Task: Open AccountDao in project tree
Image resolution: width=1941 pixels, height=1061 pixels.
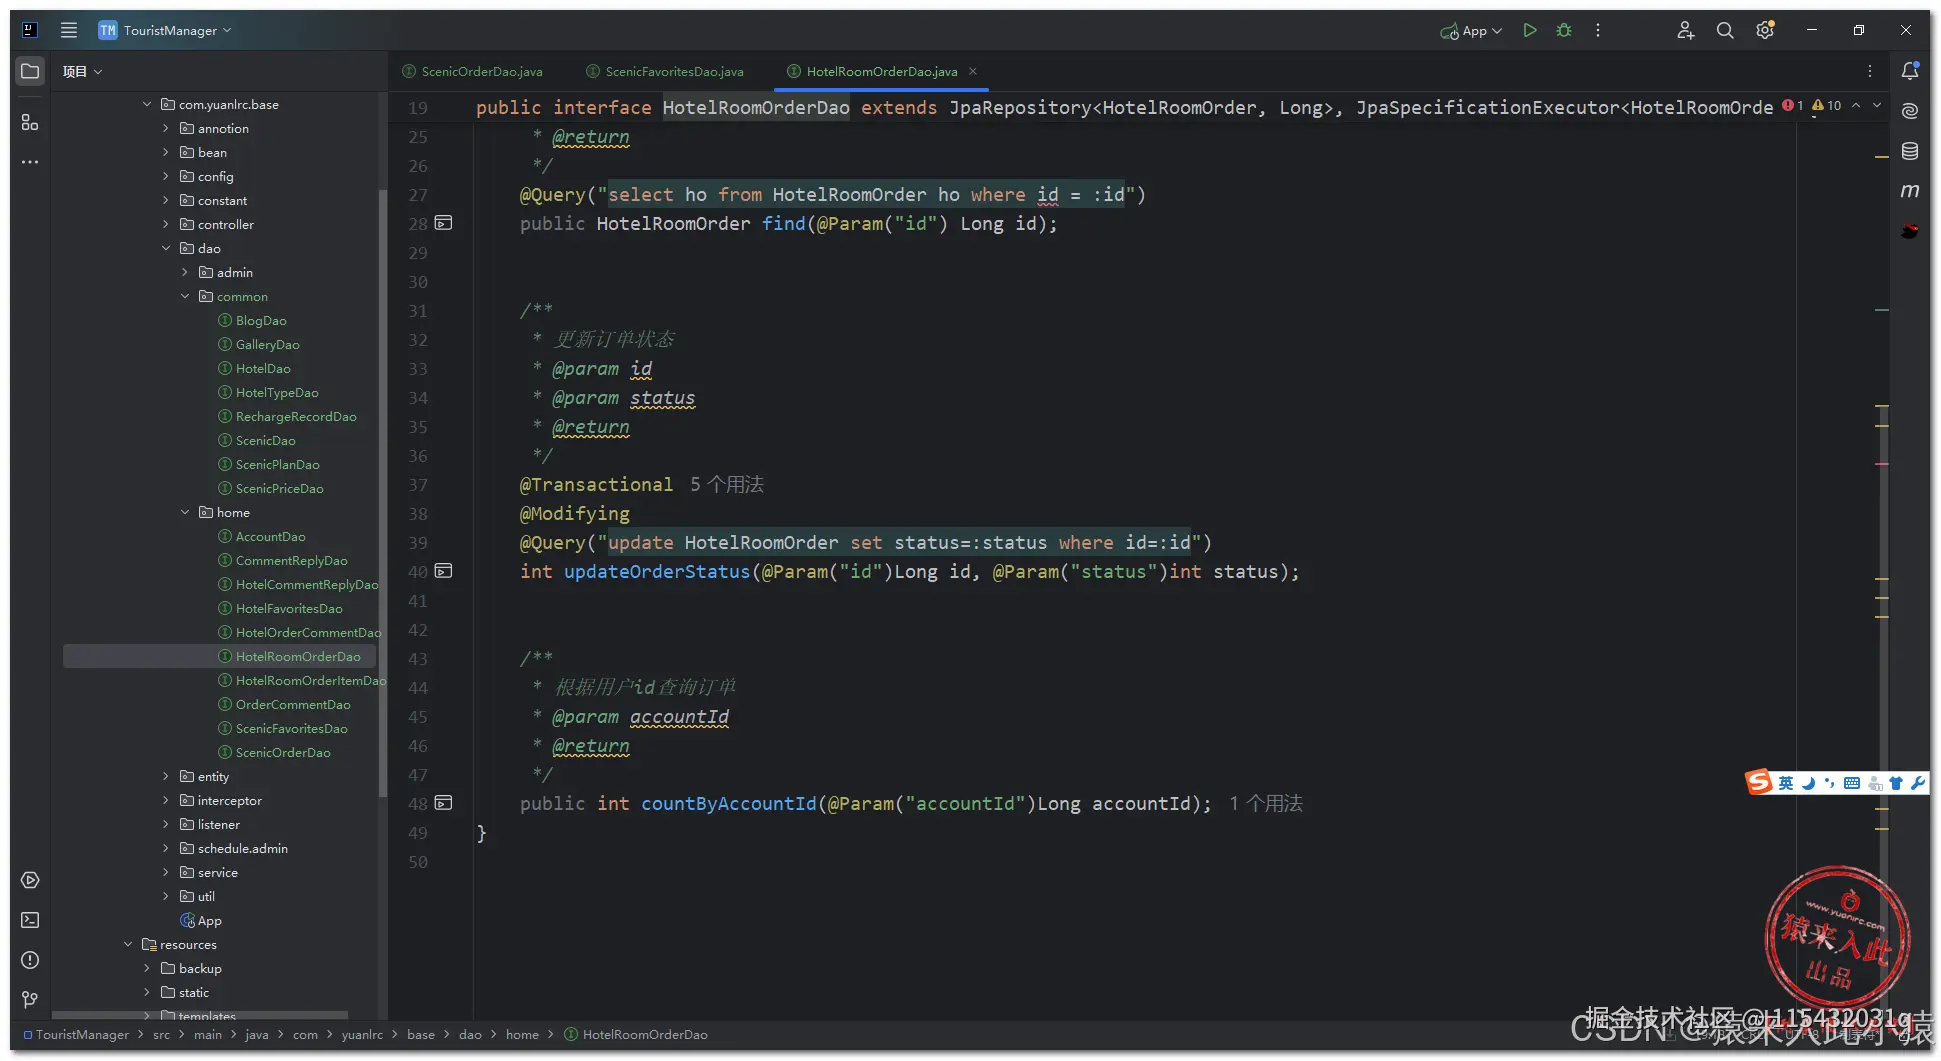Action: coord(270,536)
